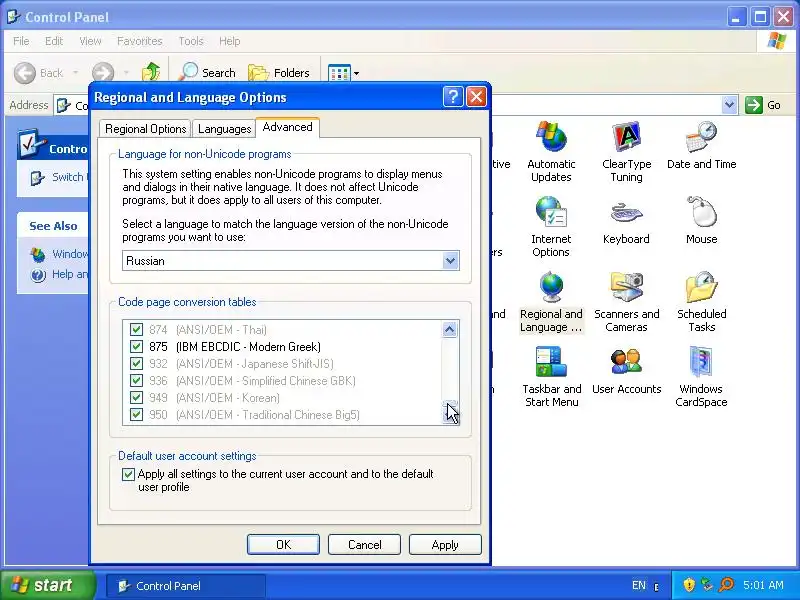
Task: Open Scheduled Tasks icon
Action: point(702,302)
